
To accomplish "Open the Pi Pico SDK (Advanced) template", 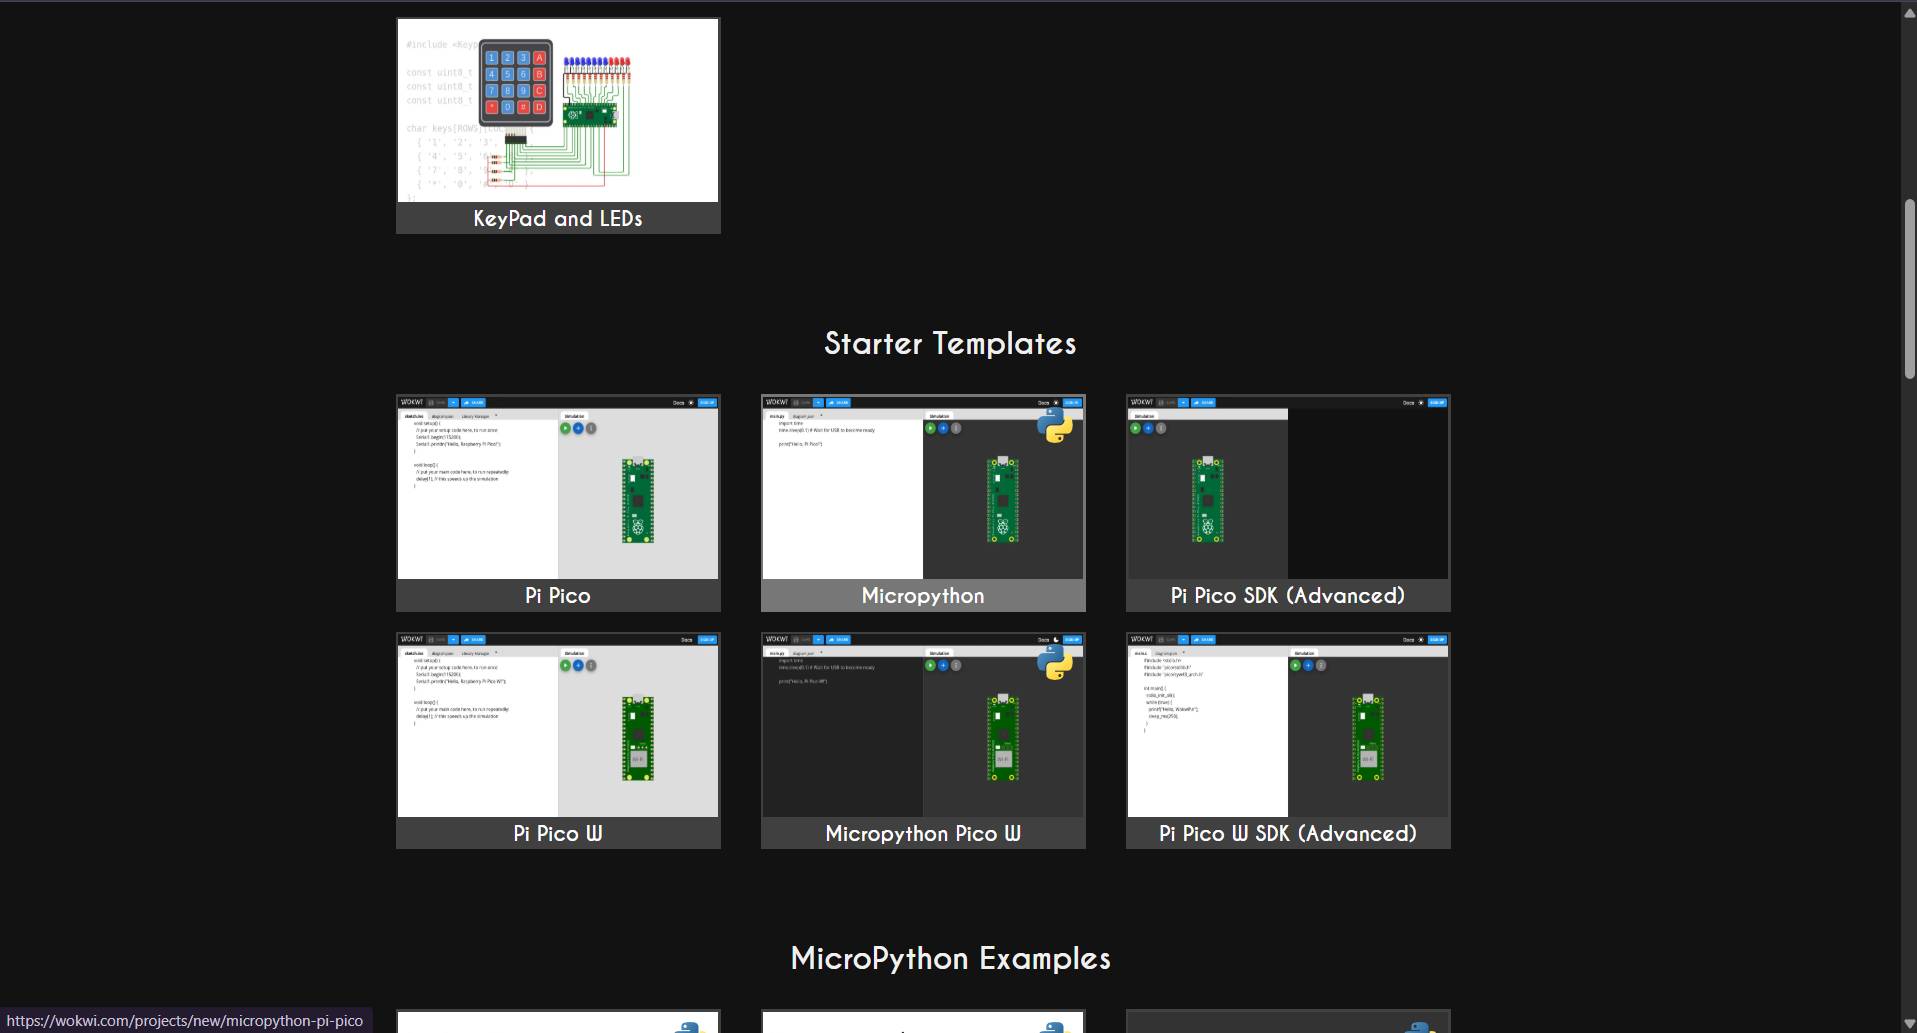I will coord(1288,503).
